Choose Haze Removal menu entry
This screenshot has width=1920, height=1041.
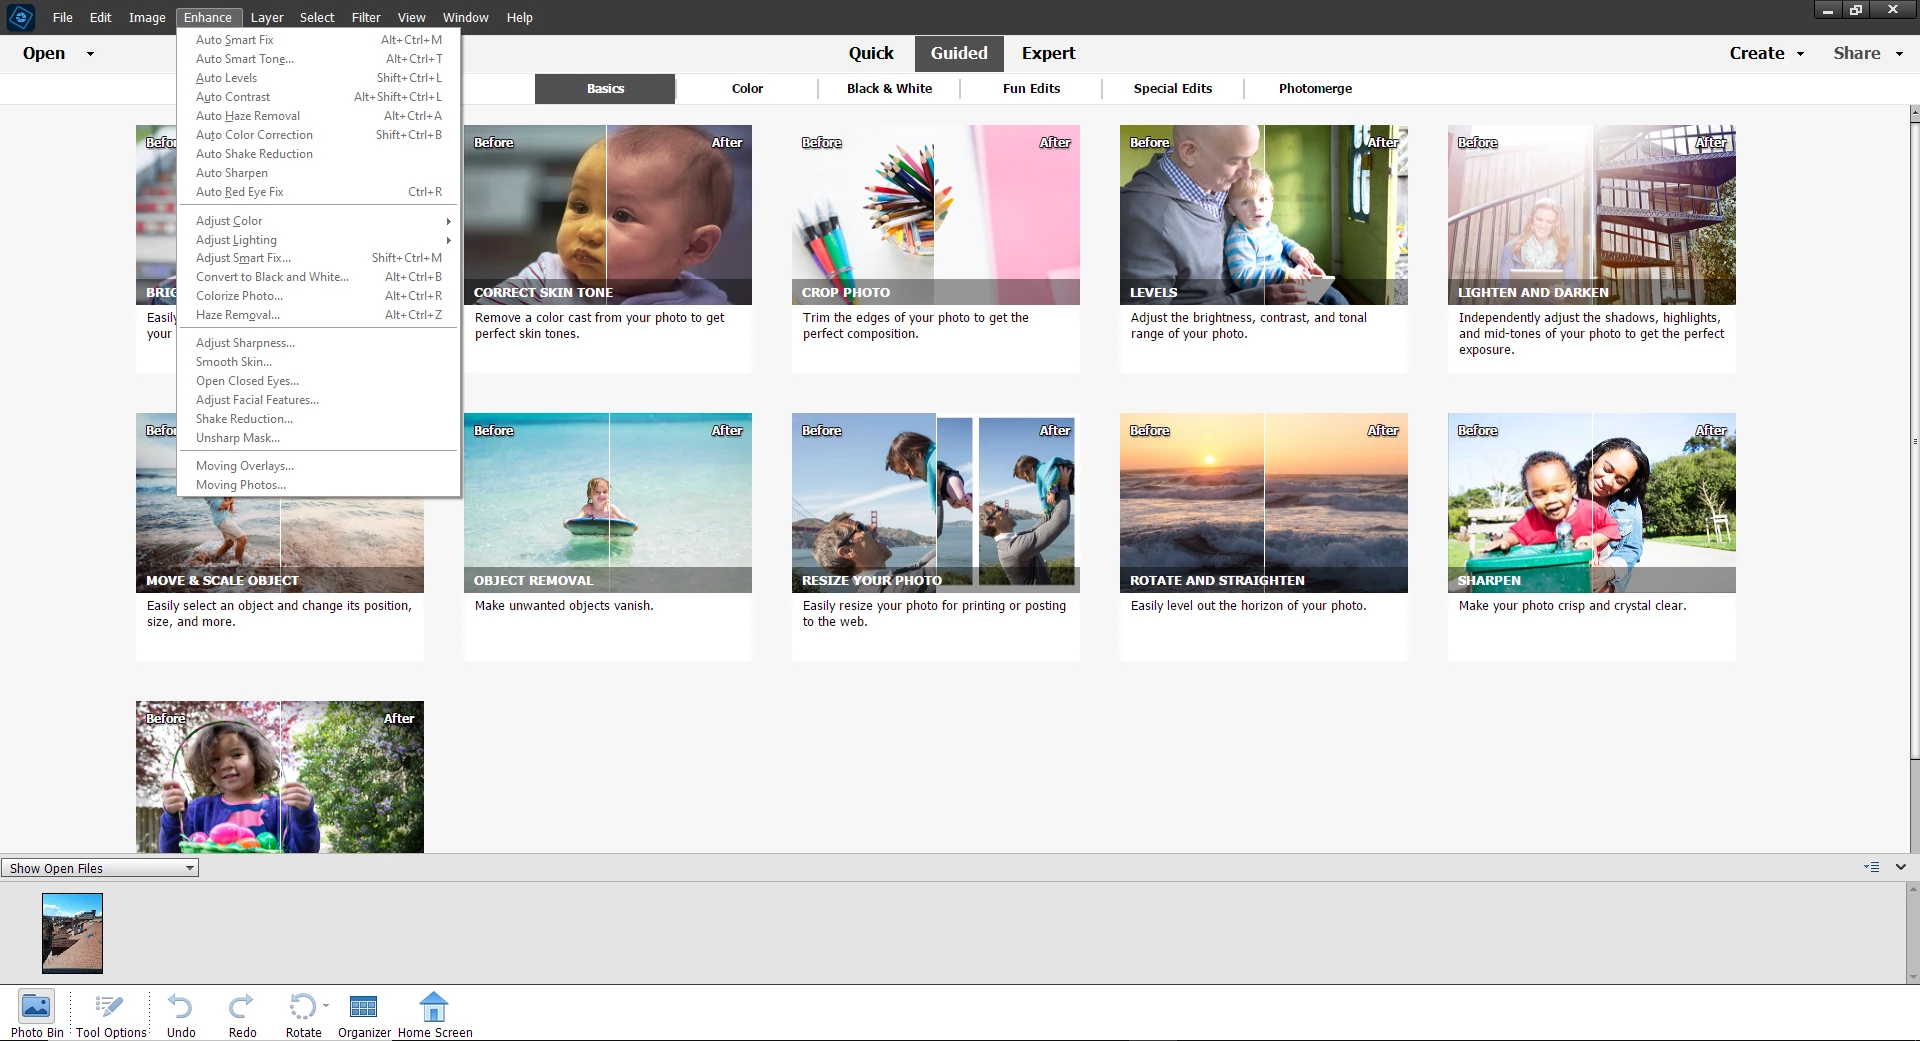pos(318,315)
